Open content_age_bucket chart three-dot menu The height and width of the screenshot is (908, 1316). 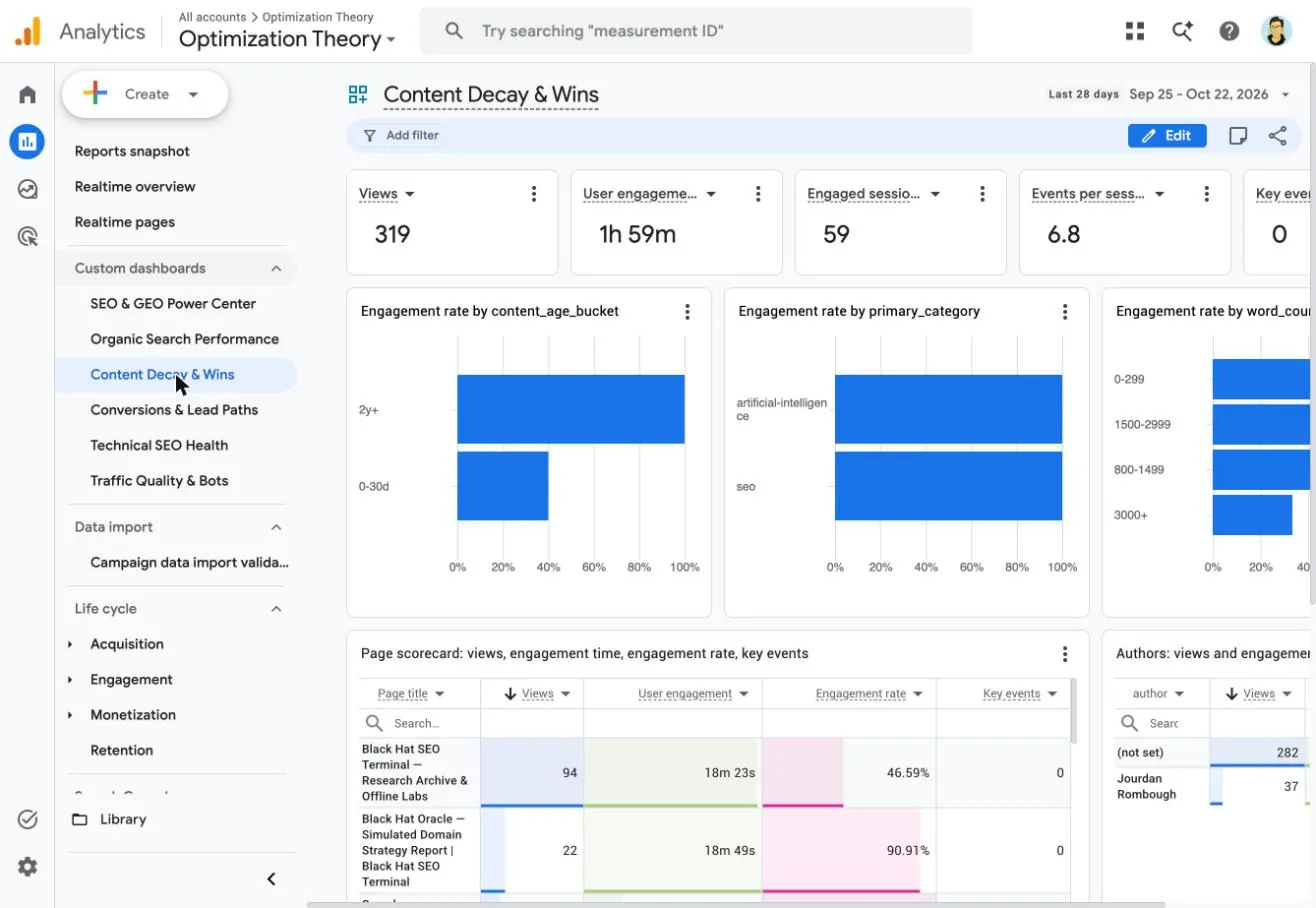[x=687, y=312]
